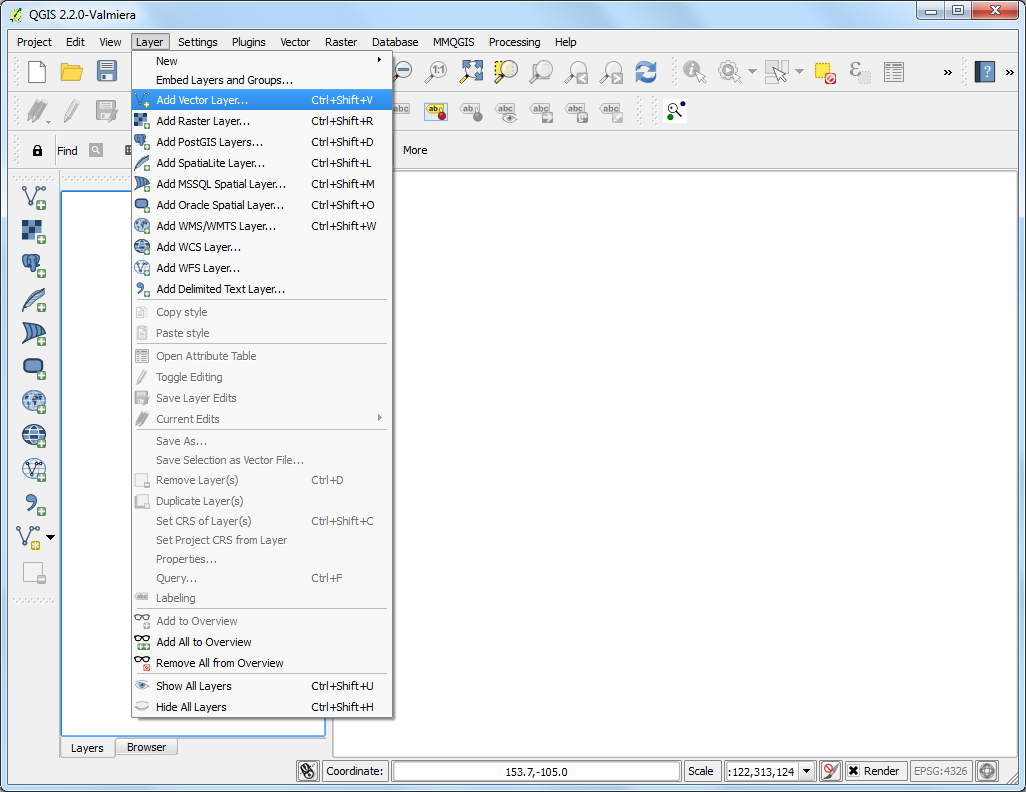Image resolution: width=1026 pixels, height=792 pixels.
Task: Open the Run Feature Action dropdown arrow
Action: click(752, 71)
